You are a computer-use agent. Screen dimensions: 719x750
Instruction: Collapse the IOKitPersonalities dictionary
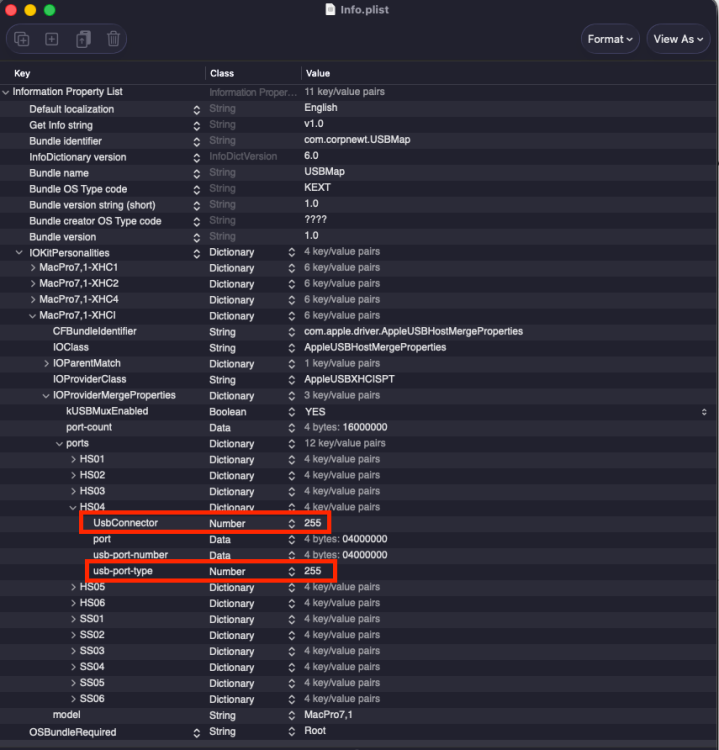[x=19, y=253]
